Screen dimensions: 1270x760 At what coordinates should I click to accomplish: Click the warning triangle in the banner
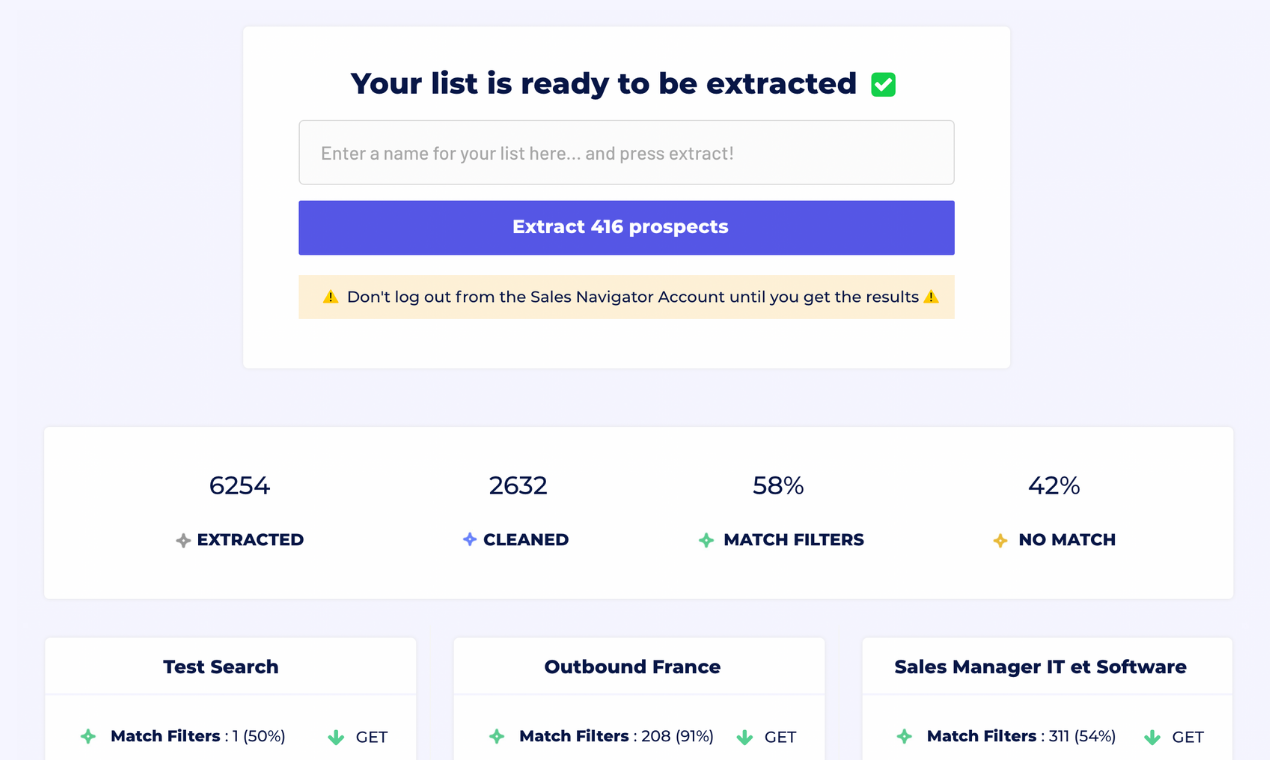pos(330,297)
